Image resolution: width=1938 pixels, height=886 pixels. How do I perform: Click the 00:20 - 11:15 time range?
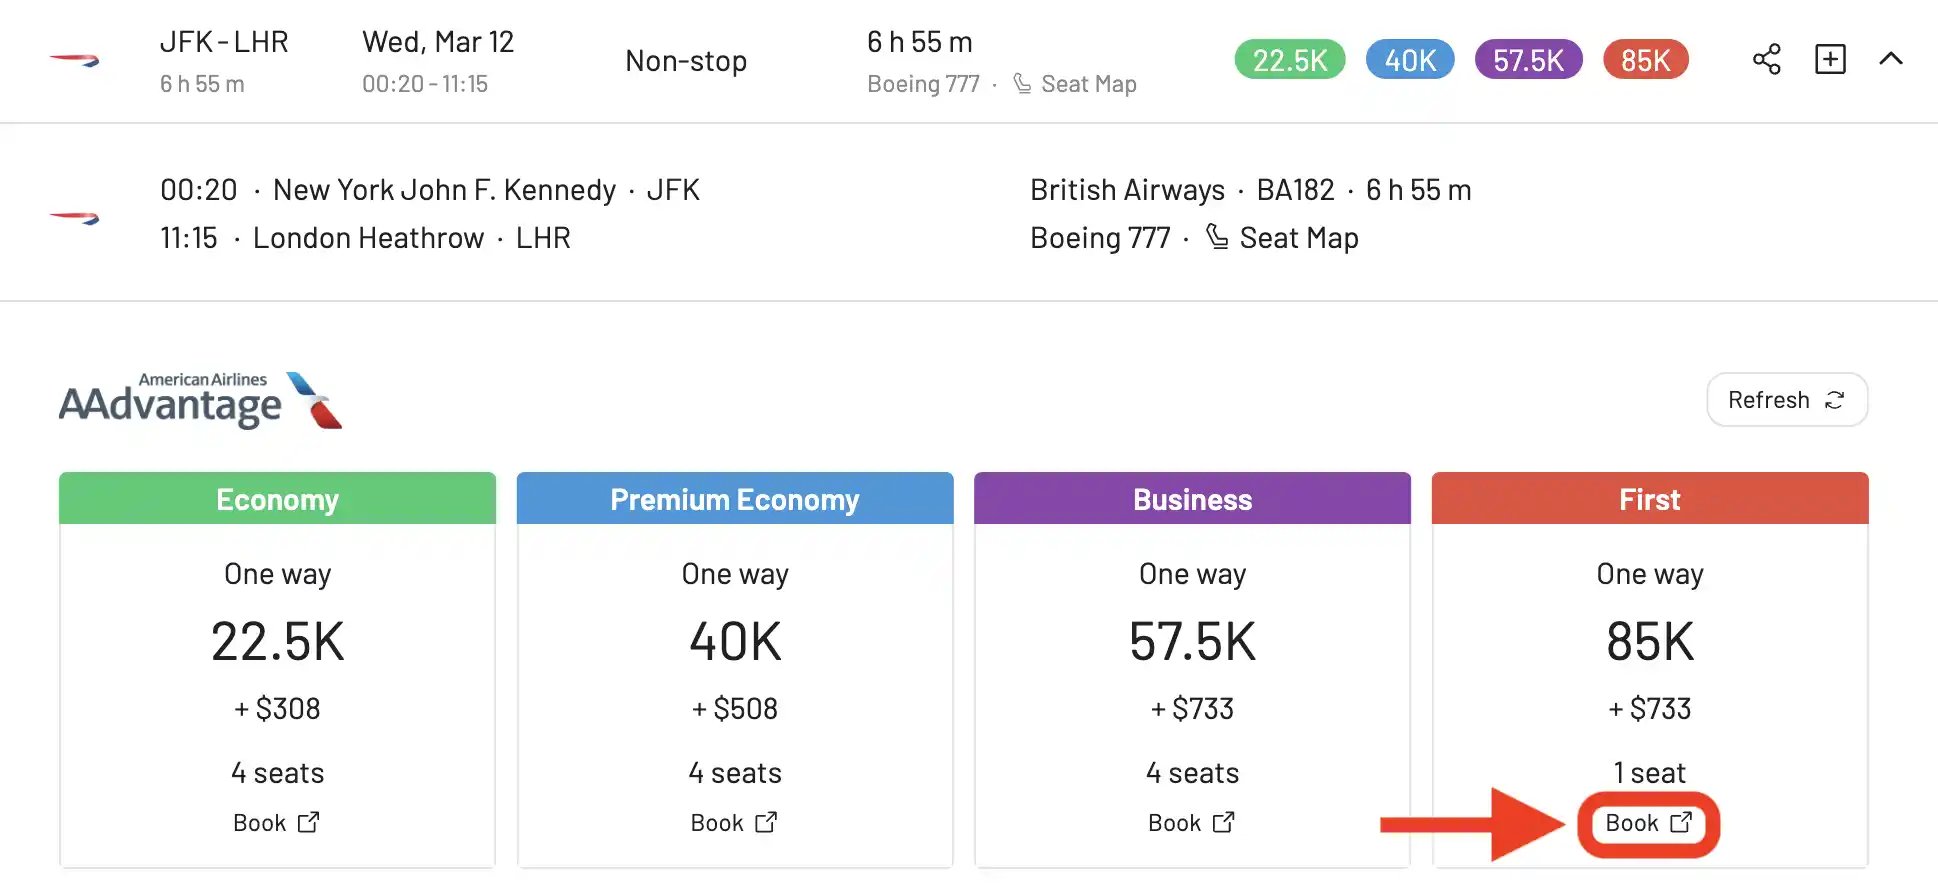tap(425, 84)
